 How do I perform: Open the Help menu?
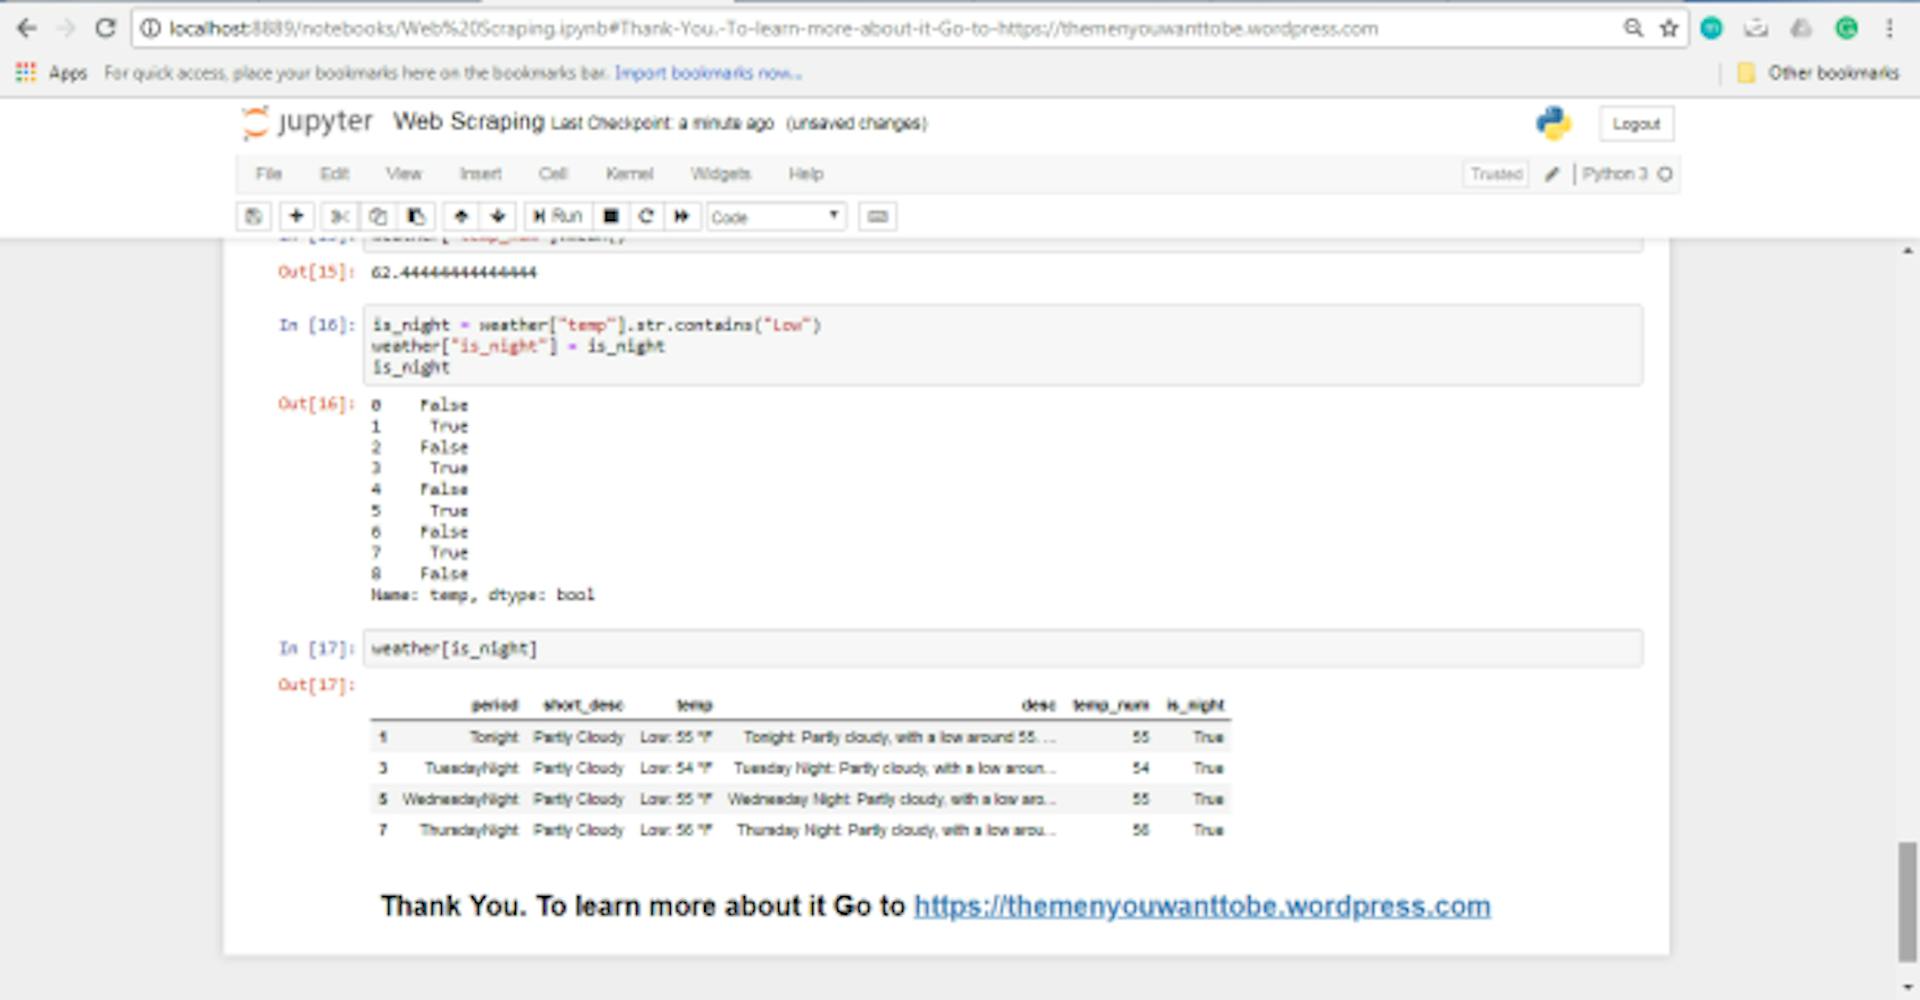(x=806, y=174)
